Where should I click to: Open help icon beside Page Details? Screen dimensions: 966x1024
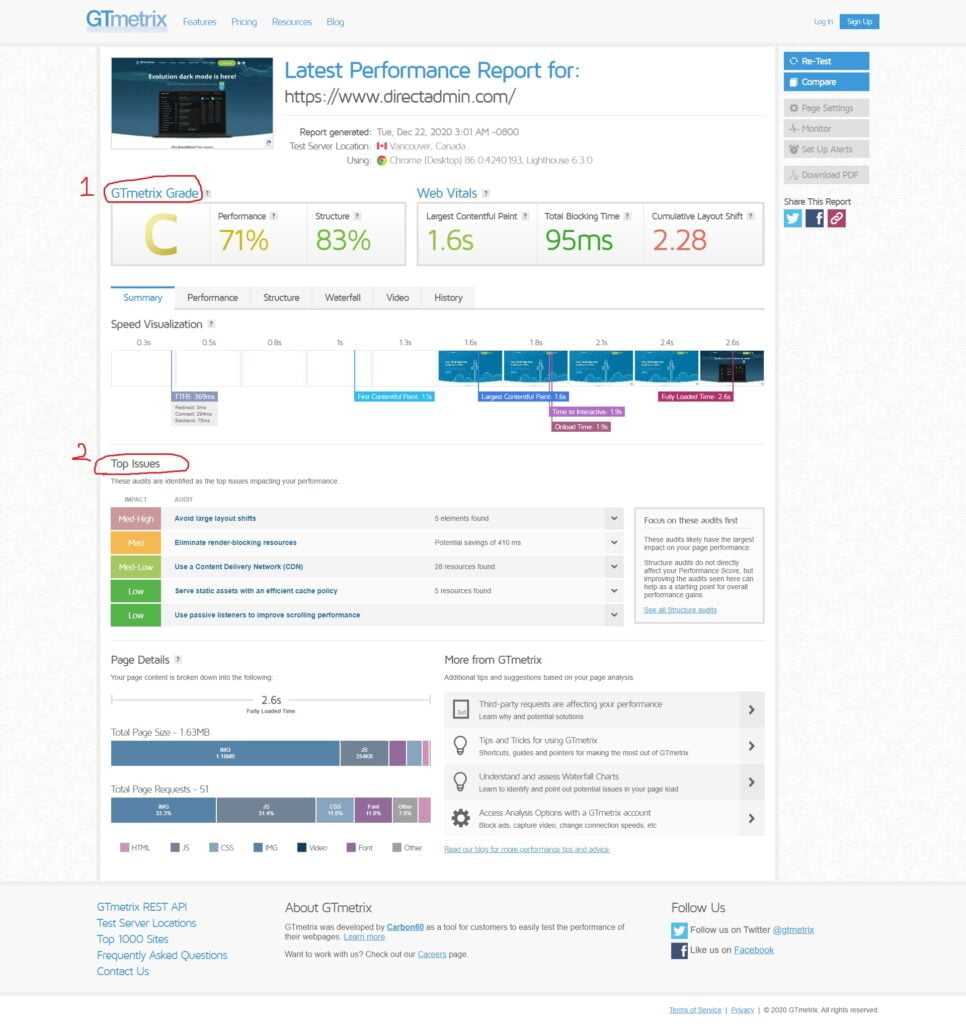178,660
